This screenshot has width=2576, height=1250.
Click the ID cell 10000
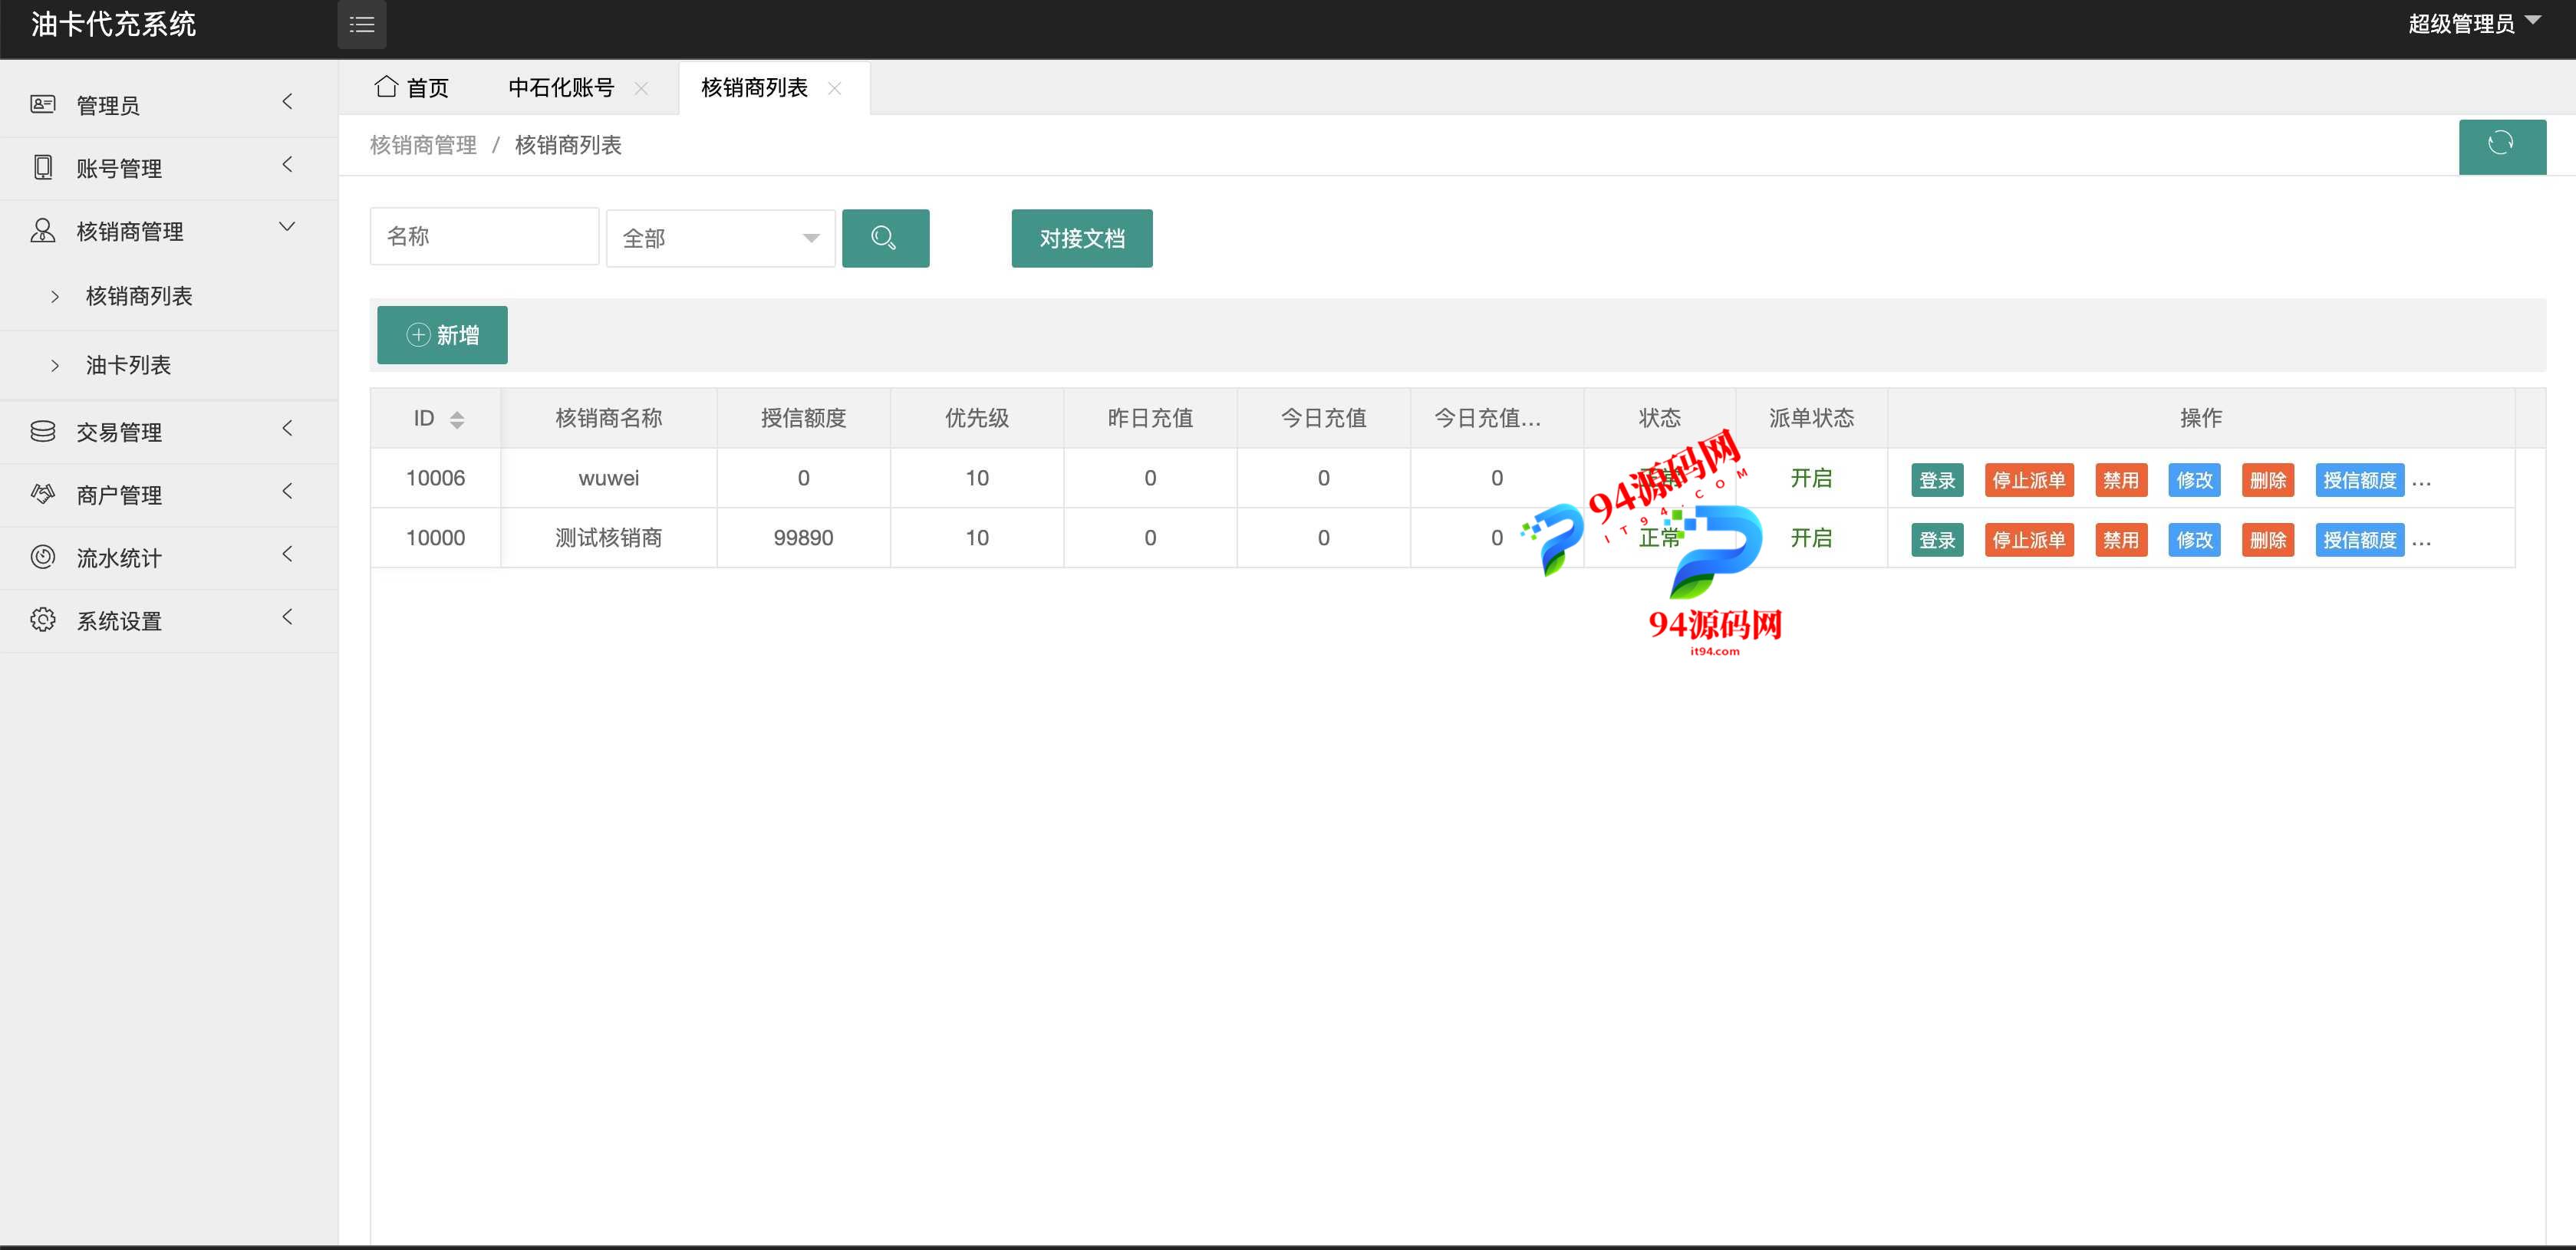click(435, 538)
